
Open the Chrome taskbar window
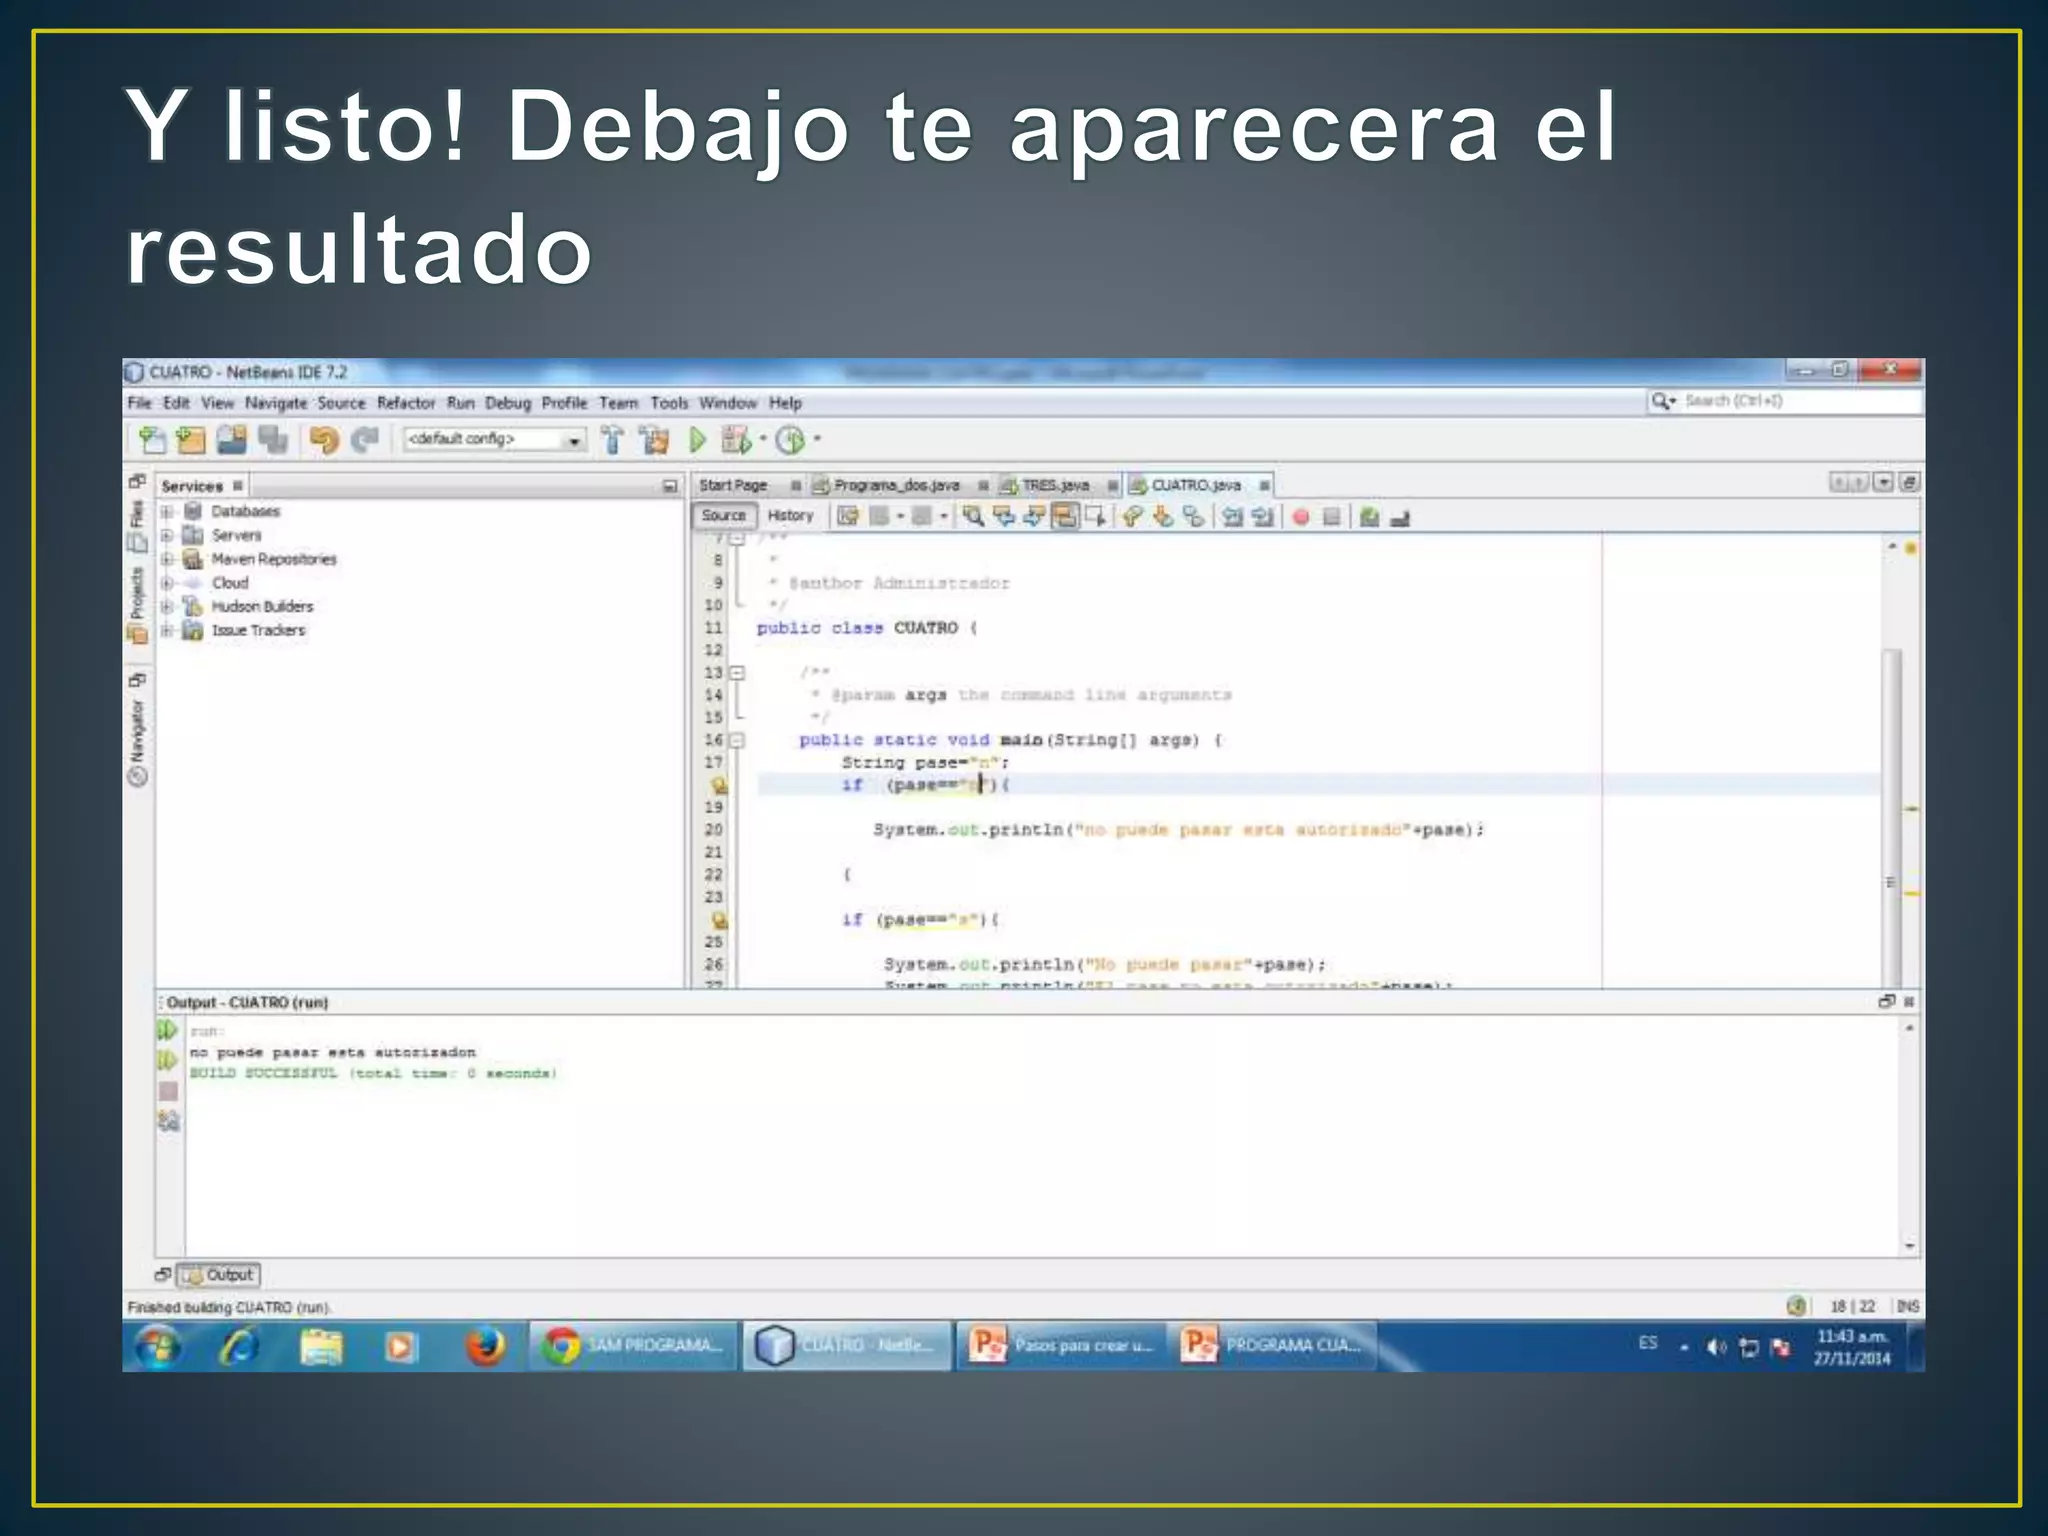634,1346
